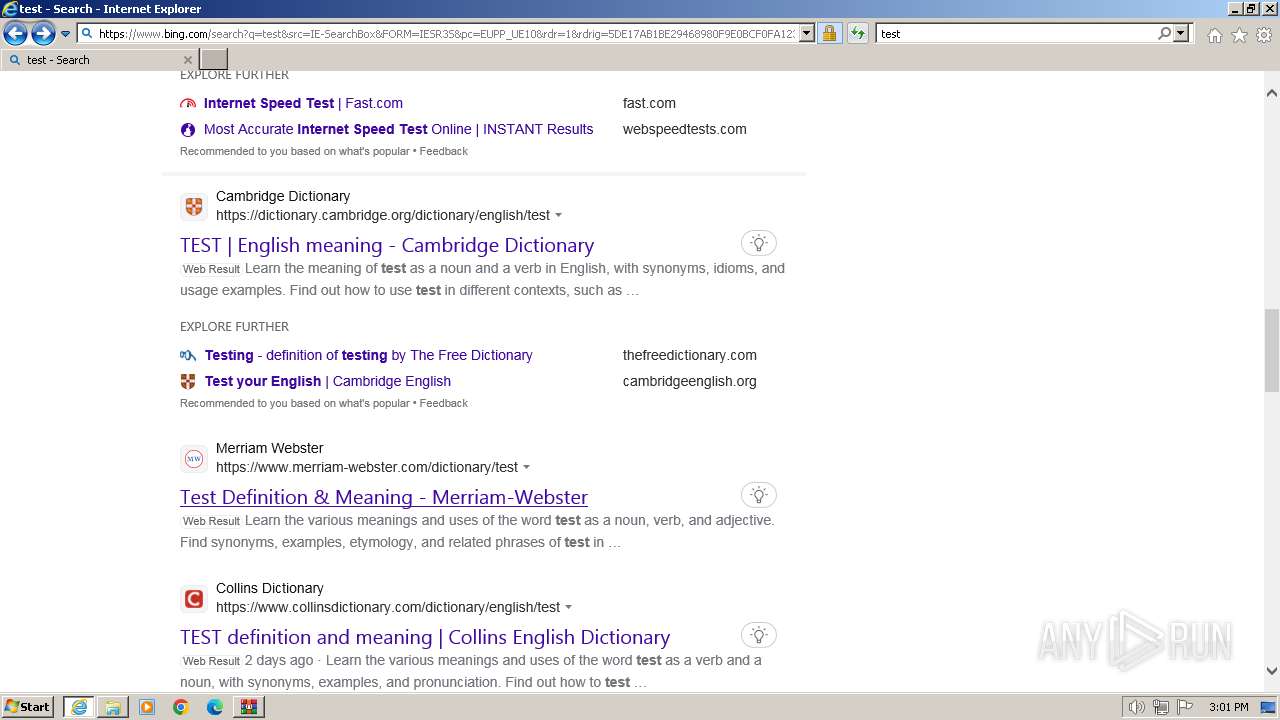Click the Action Center flag tray icon
1280x720 pixels.
coord(1186,707)
